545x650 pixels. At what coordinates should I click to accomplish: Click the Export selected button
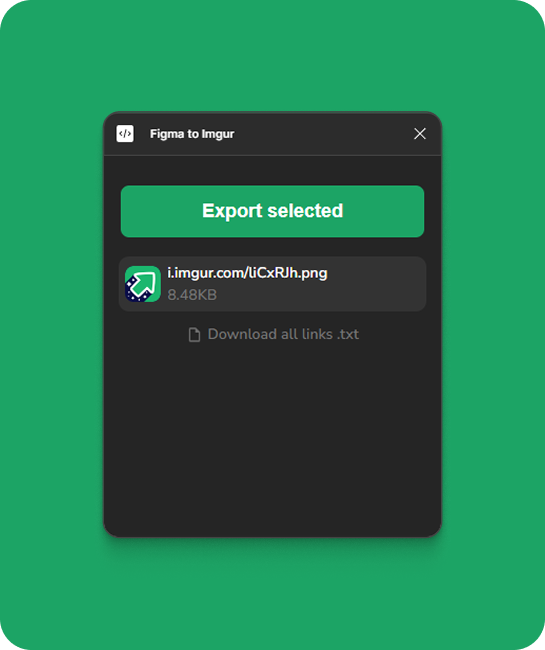pyautogui.click(x=272, y=211)
